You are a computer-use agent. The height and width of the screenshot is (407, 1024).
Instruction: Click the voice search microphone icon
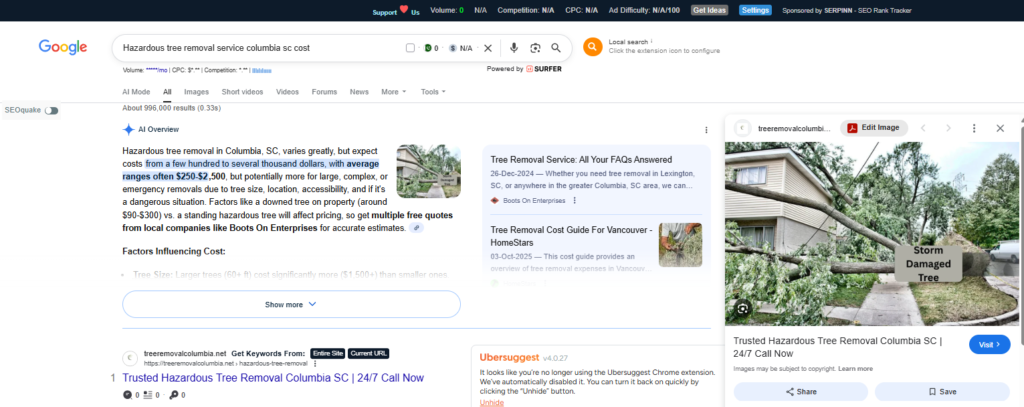pyautogui.click(x=514, y=48)
